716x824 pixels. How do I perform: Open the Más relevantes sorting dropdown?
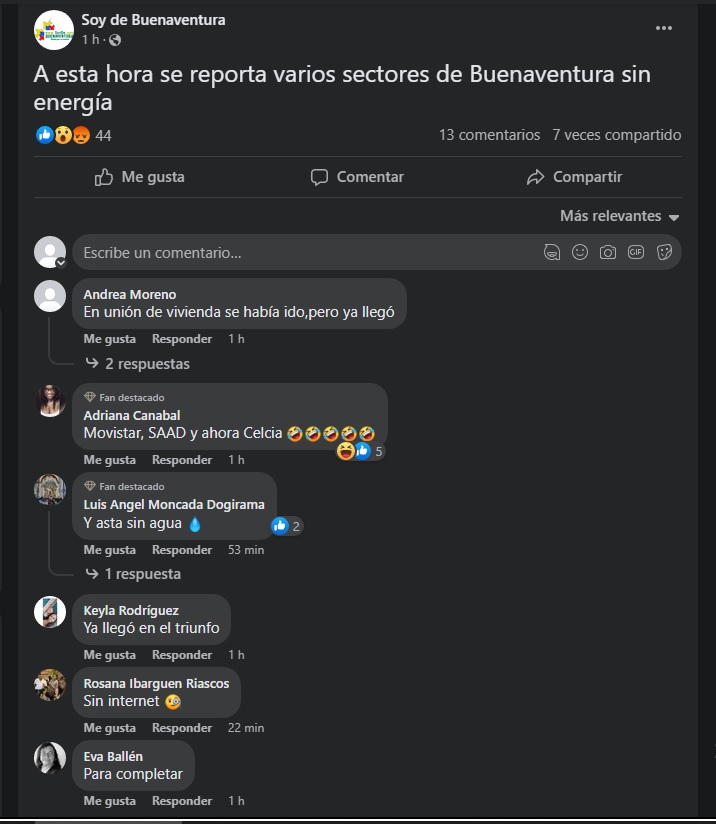[619, 216]
